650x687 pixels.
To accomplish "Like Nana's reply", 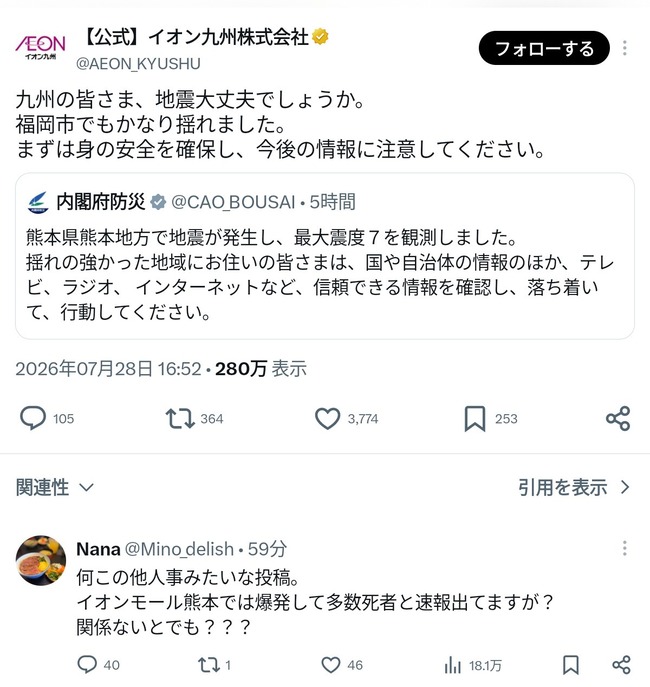I will click(x=331, y=665).
